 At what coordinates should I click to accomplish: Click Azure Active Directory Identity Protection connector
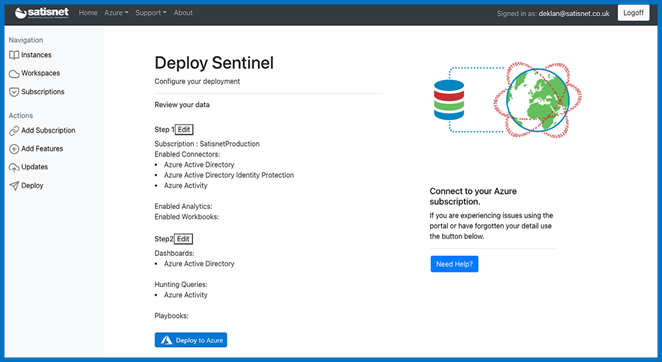229,175
